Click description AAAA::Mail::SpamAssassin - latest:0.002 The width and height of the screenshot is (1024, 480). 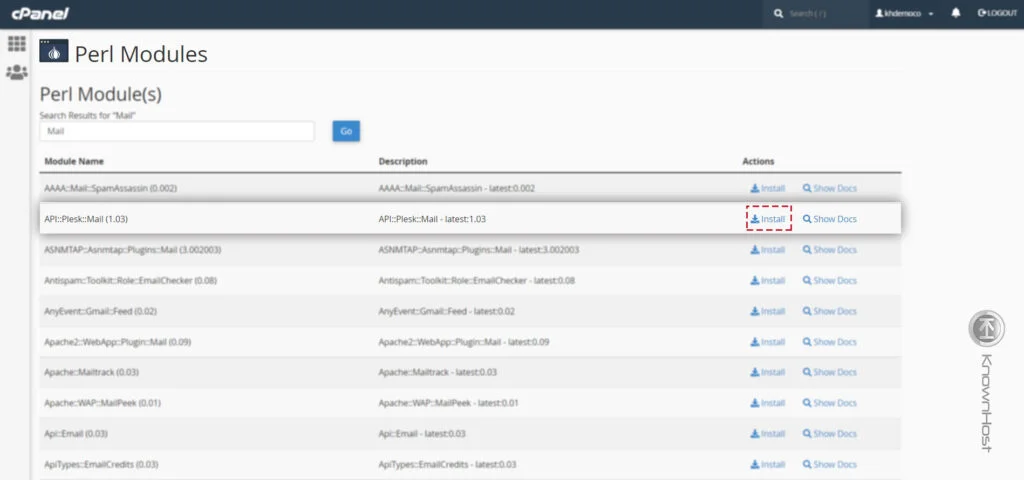pyautogui.click(x=457, y=188)
